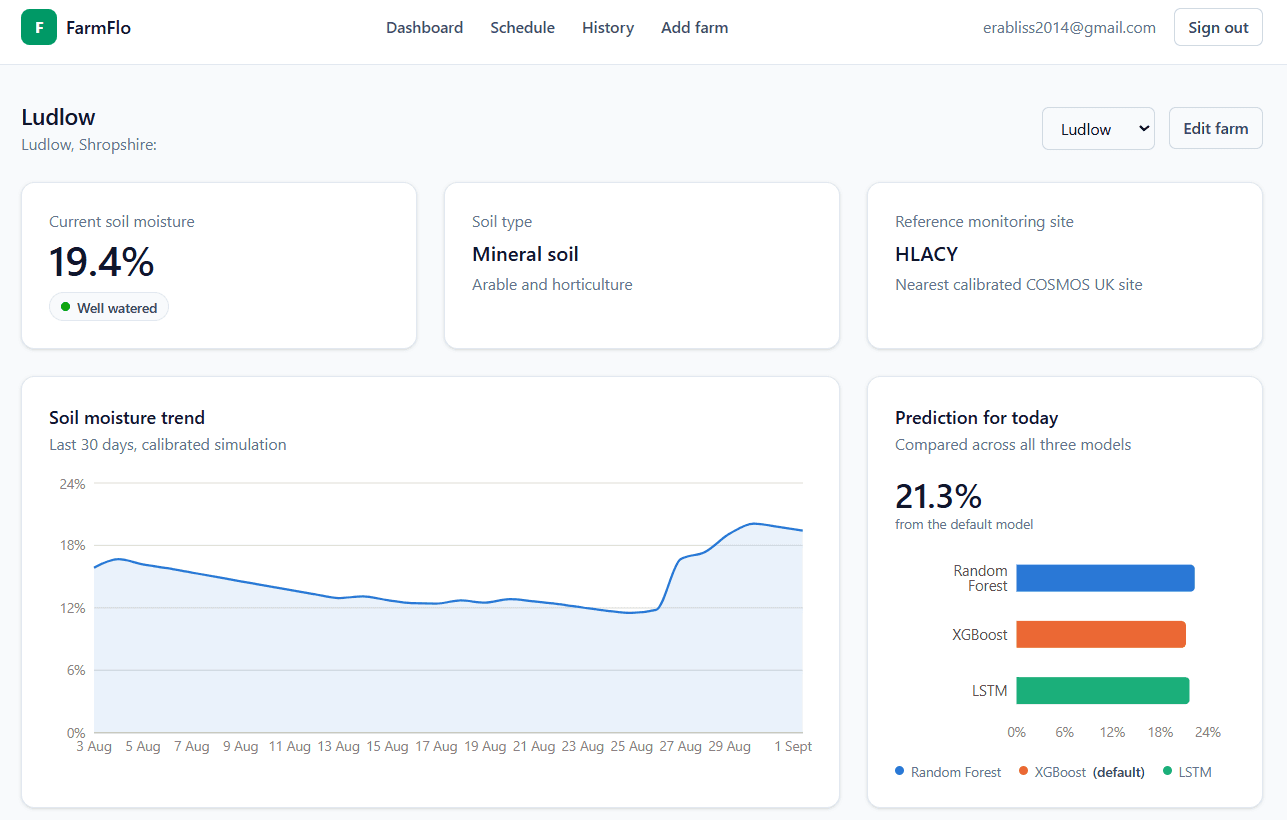Click the 12% y-axis label on trend chart

73,608
